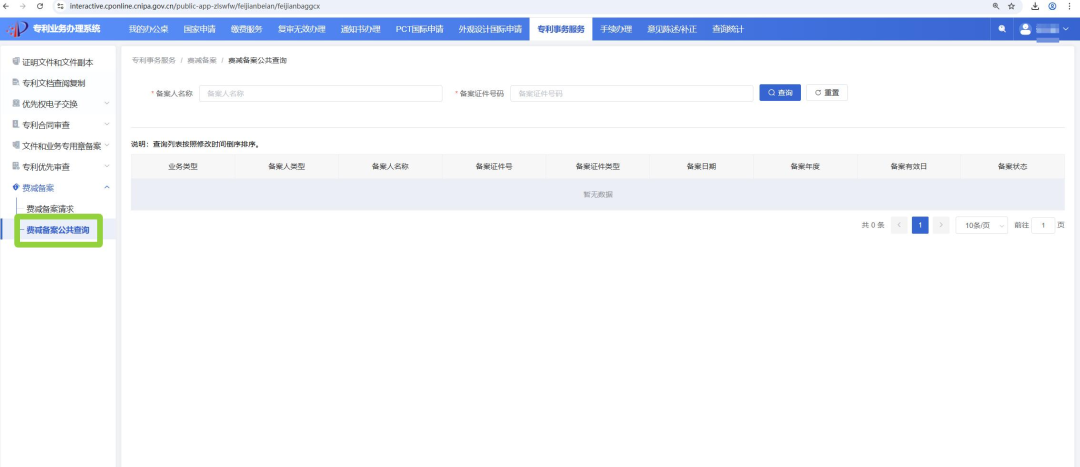Collapse the 费减备案 submenu chevron

click(107, 187)
